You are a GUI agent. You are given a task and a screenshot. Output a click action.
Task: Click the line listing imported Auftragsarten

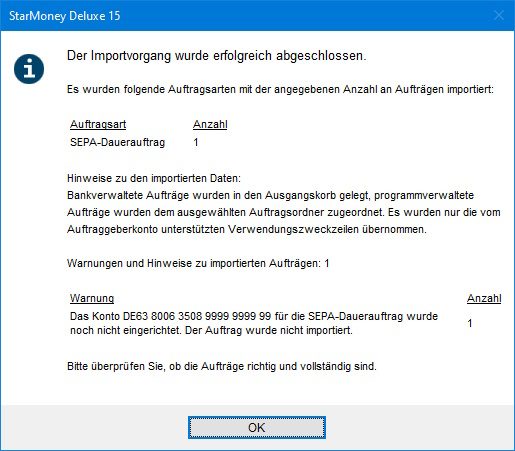pos(280,89)
